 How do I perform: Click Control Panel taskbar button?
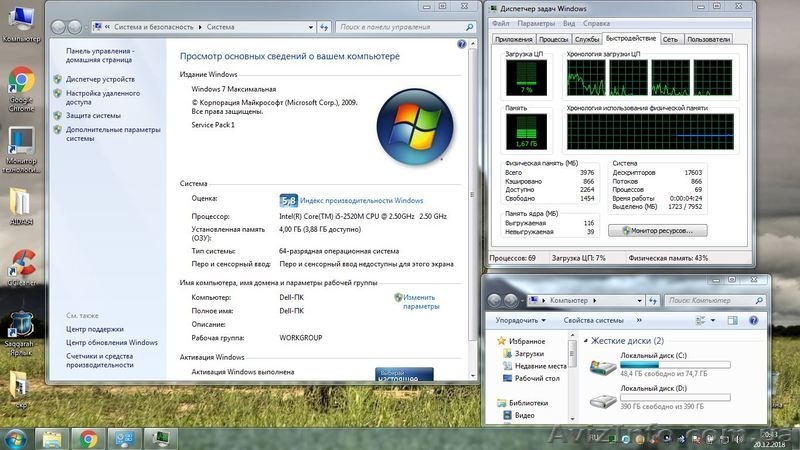pos(124,439)
